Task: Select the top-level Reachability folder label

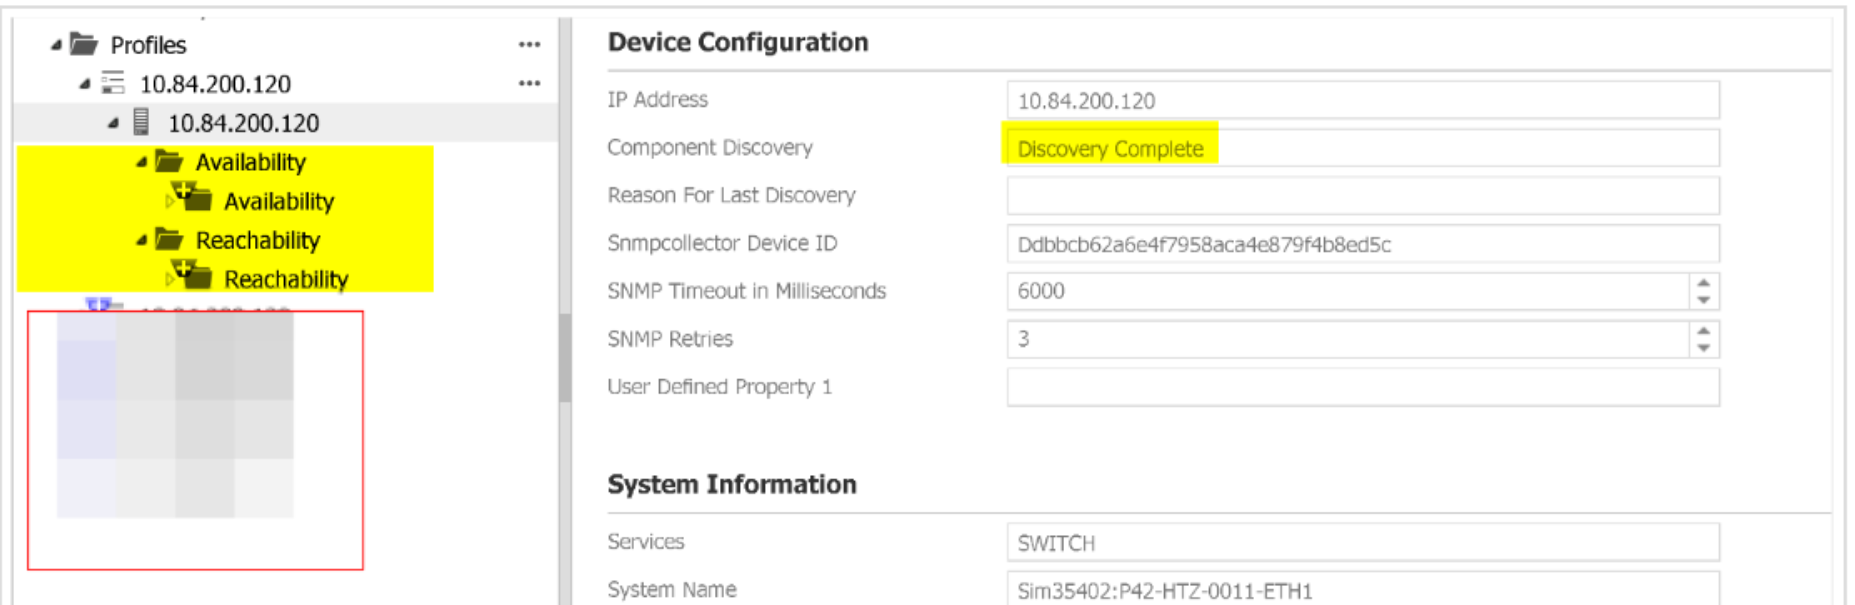Action: 258,241
